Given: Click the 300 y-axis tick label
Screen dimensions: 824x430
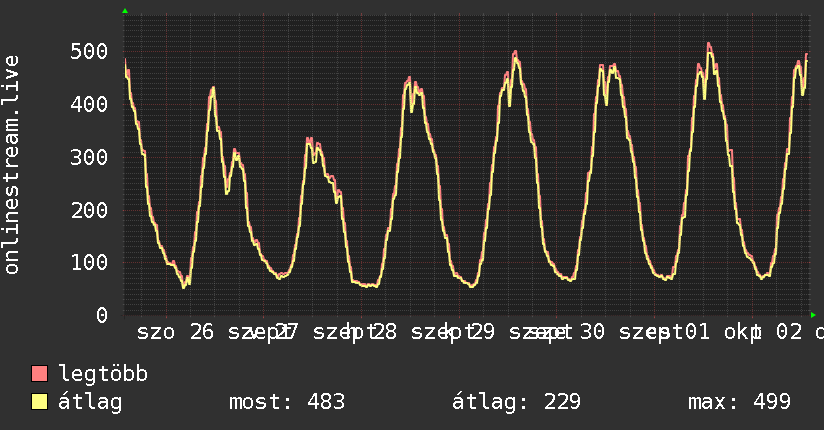Looking at the screenshot, I should (89, 157).
